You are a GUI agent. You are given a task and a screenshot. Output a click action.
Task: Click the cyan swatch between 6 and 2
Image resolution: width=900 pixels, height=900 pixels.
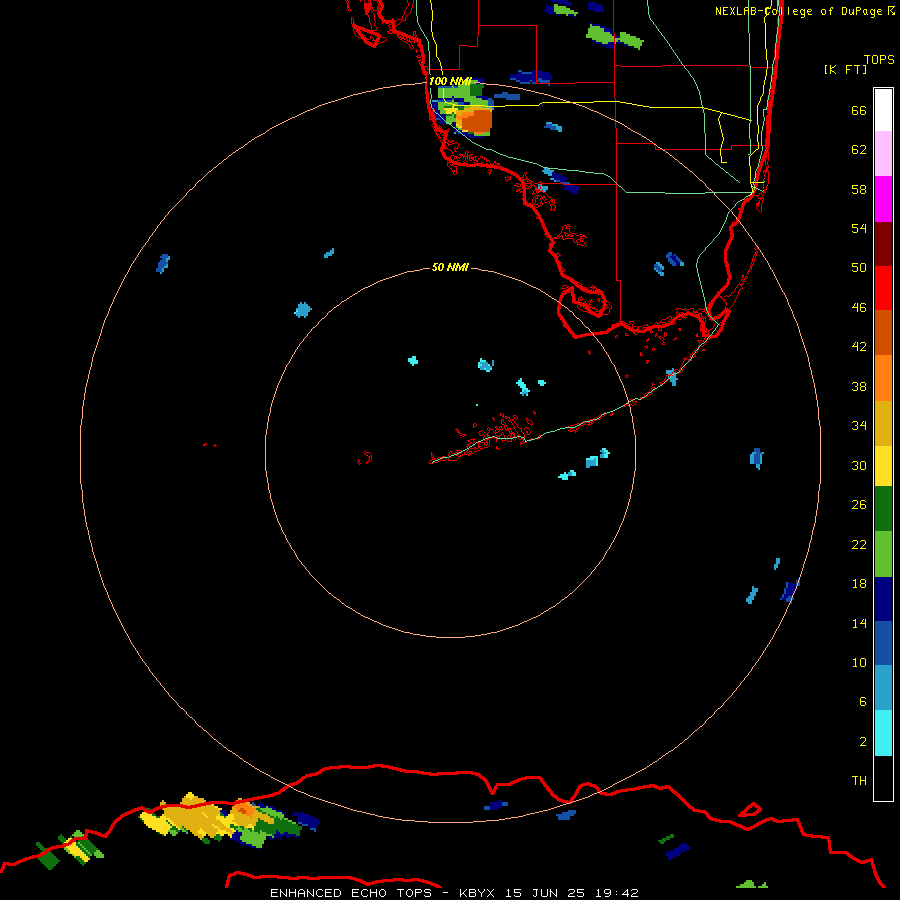coord(883,732)
